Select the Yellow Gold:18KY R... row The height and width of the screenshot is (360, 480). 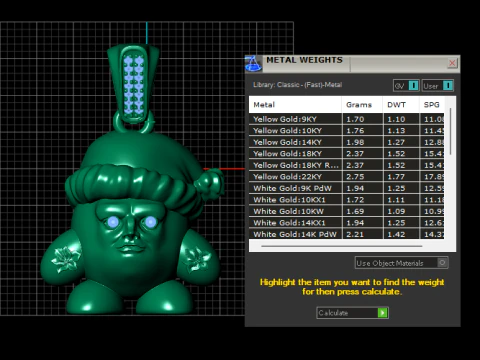(346, 165)
